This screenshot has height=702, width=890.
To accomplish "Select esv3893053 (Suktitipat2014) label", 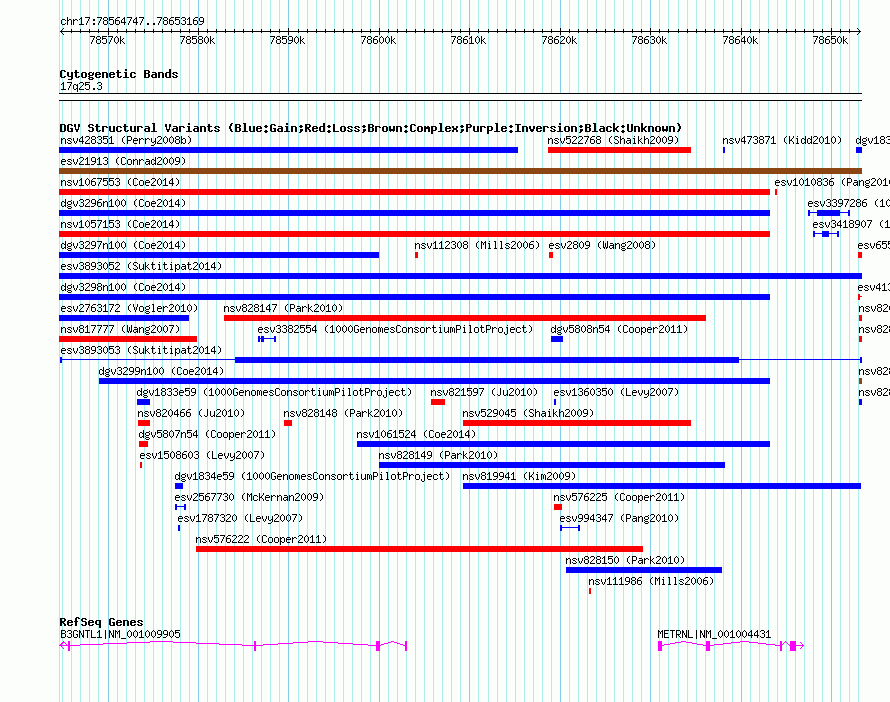I will point(141,350).
